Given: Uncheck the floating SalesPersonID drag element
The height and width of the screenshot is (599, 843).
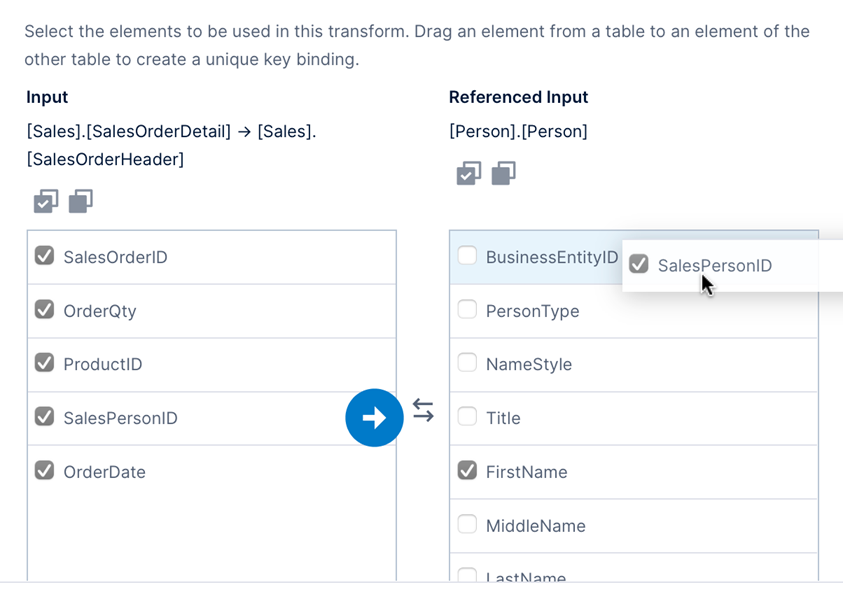Looking at the screenshot, I should click(639, 265).
